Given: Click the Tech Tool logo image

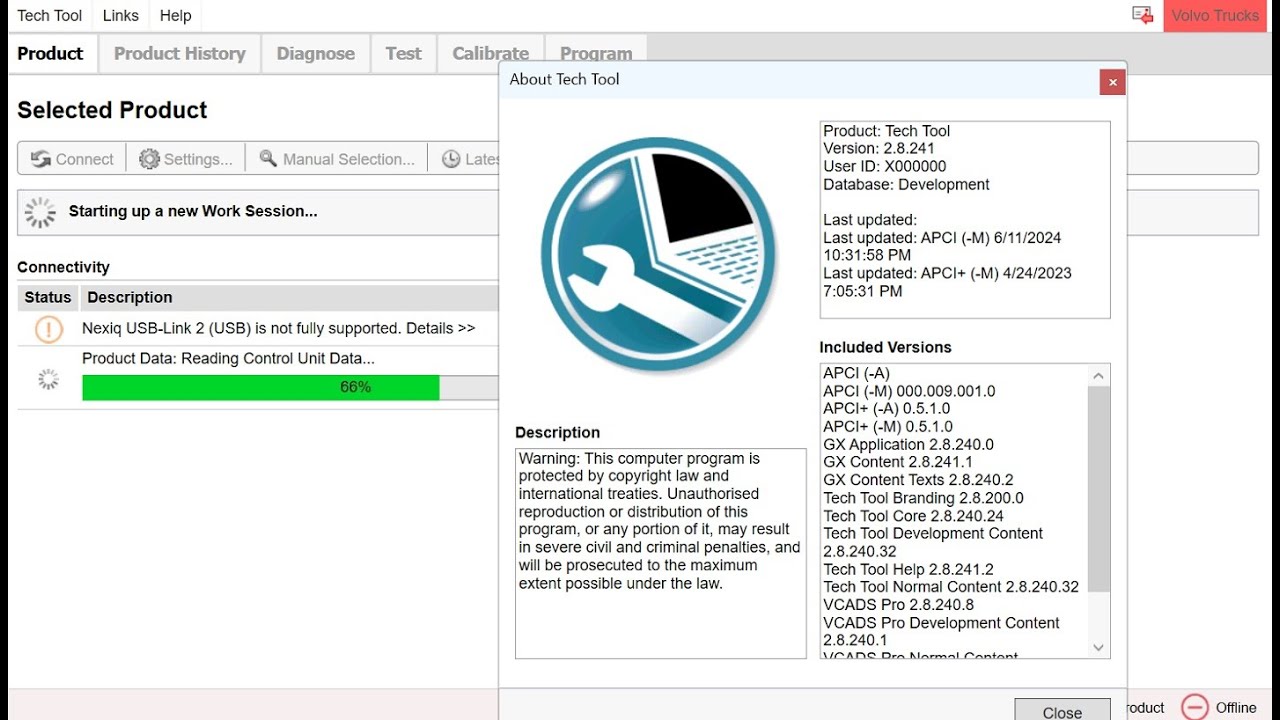Looking at the screenshot, I should 658,255.
